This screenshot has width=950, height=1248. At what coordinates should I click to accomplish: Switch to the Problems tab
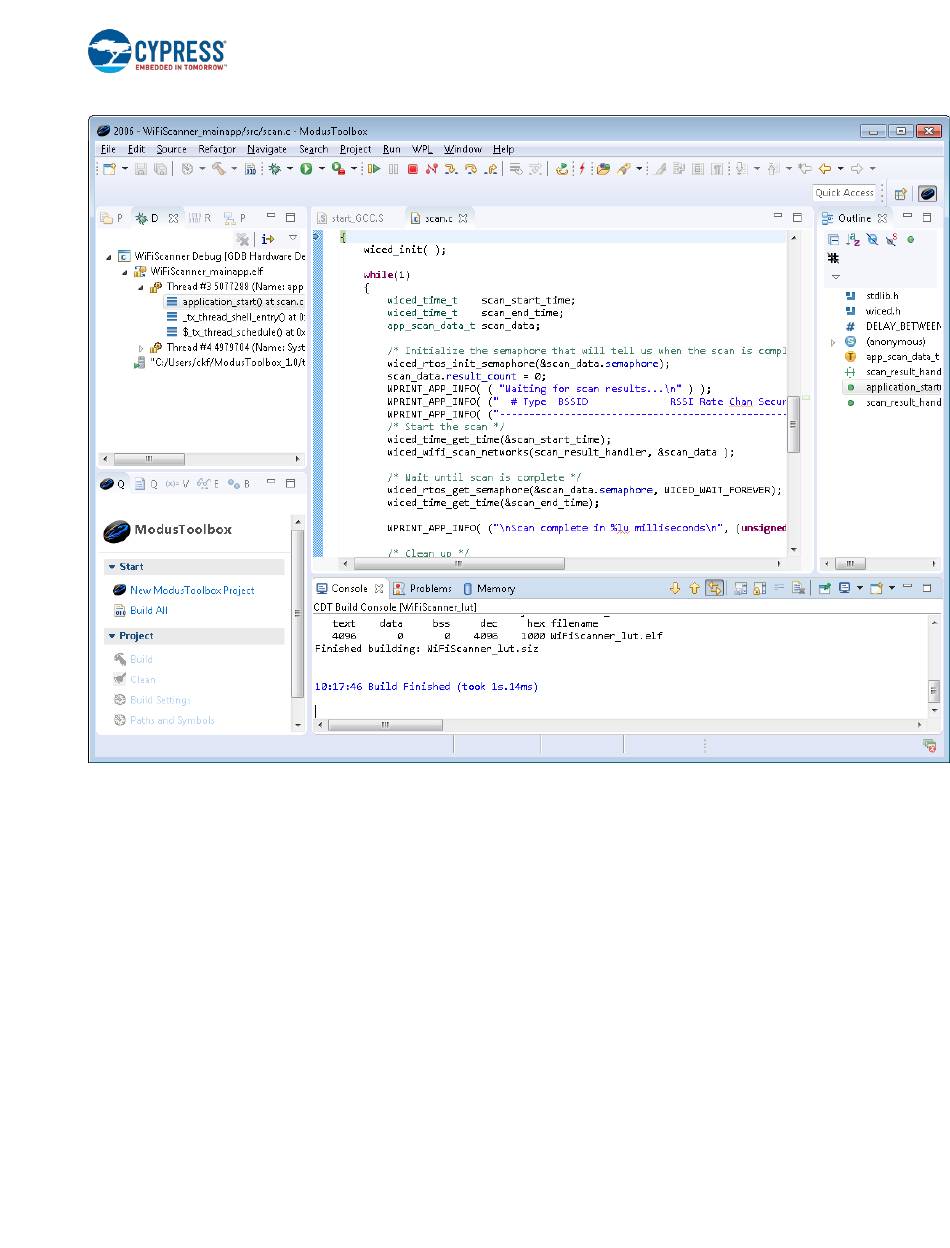click(422, 588)
